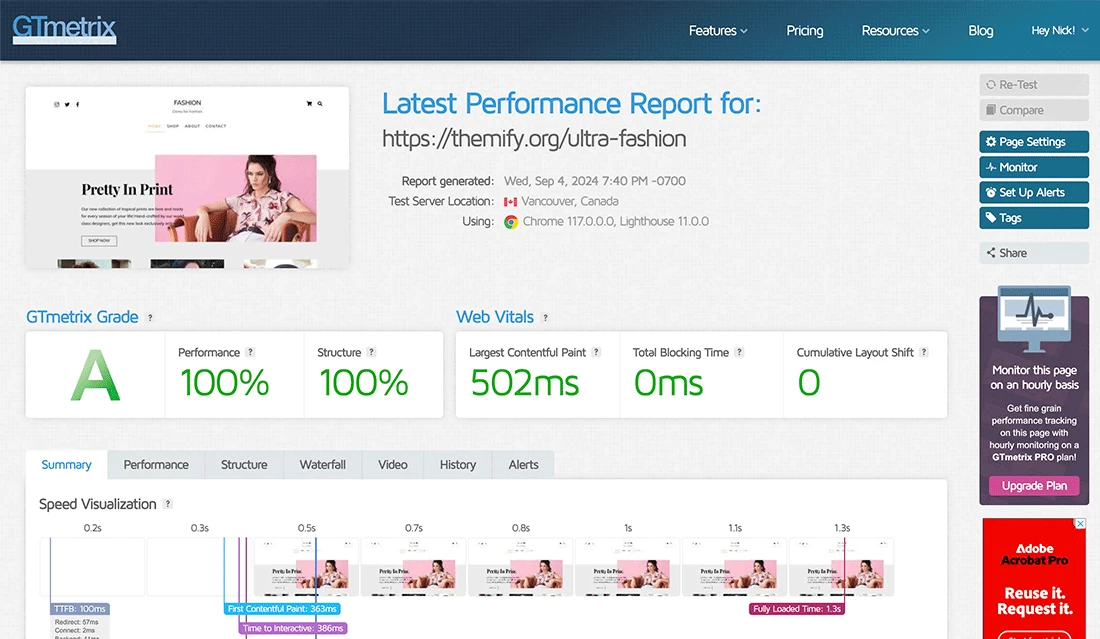Click the Time to Interactive: 386ms marker
Viewport: 1100px width, 639px height.
coord(293,628)
